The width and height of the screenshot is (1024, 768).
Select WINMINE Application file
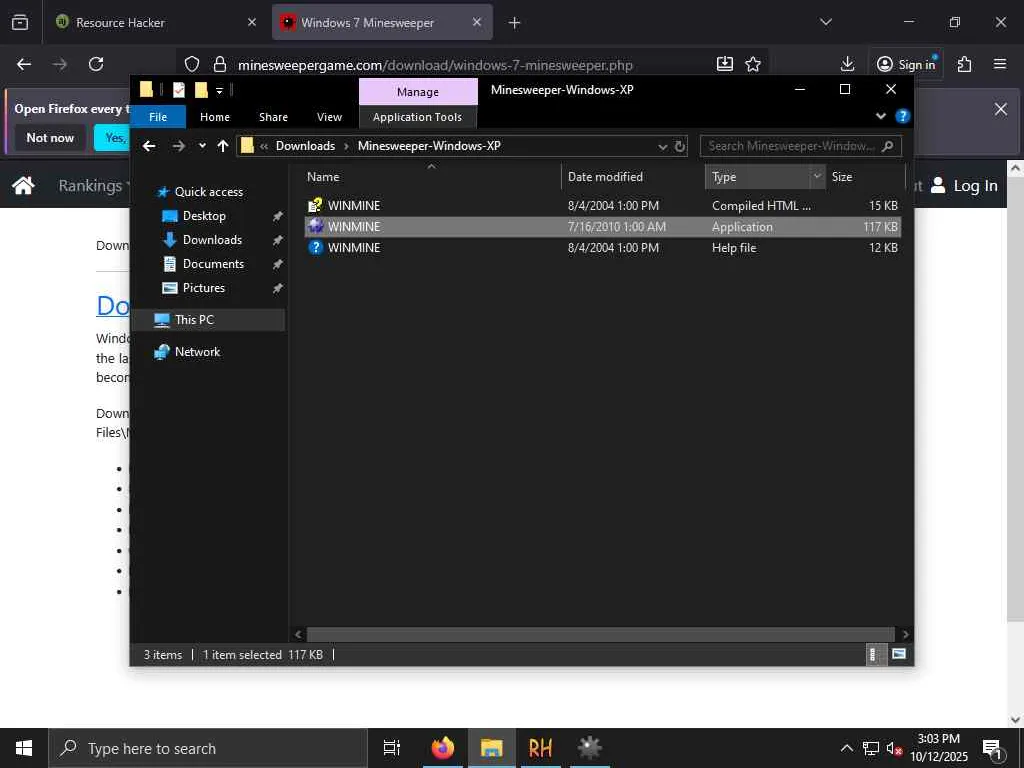[603, 227]
